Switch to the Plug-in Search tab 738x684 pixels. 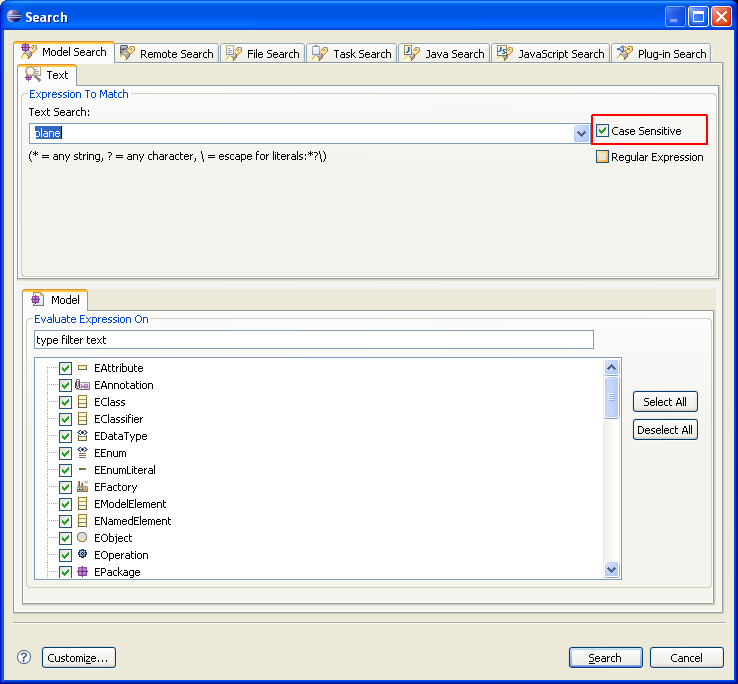pyautogui.click(x=661, y=54)
